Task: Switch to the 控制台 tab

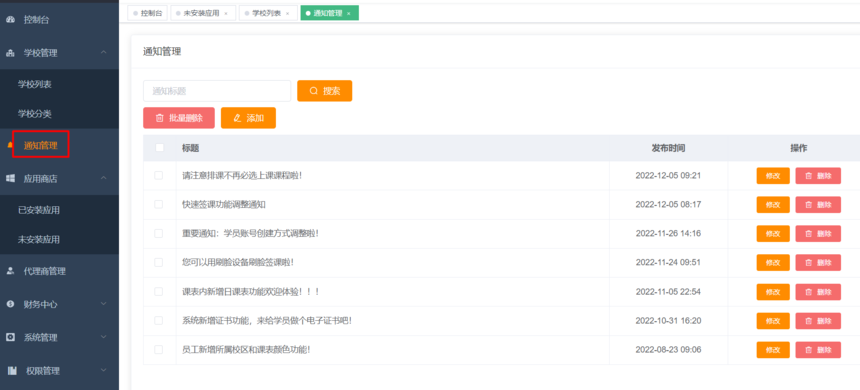Action: tap(148, 13)
